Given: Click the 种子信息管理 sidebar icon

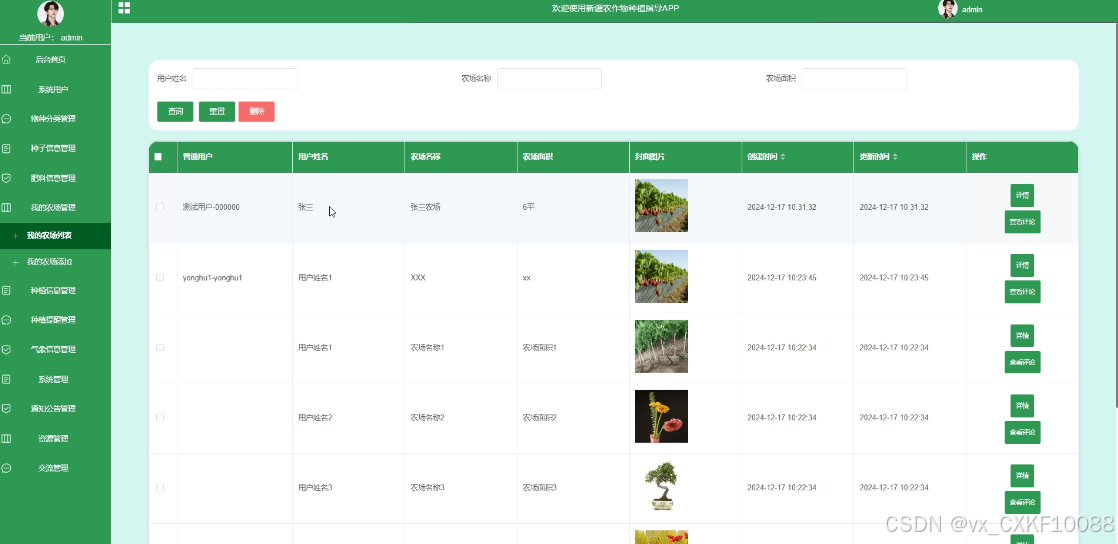Looking at the screenshot, I should coord(6,148).
